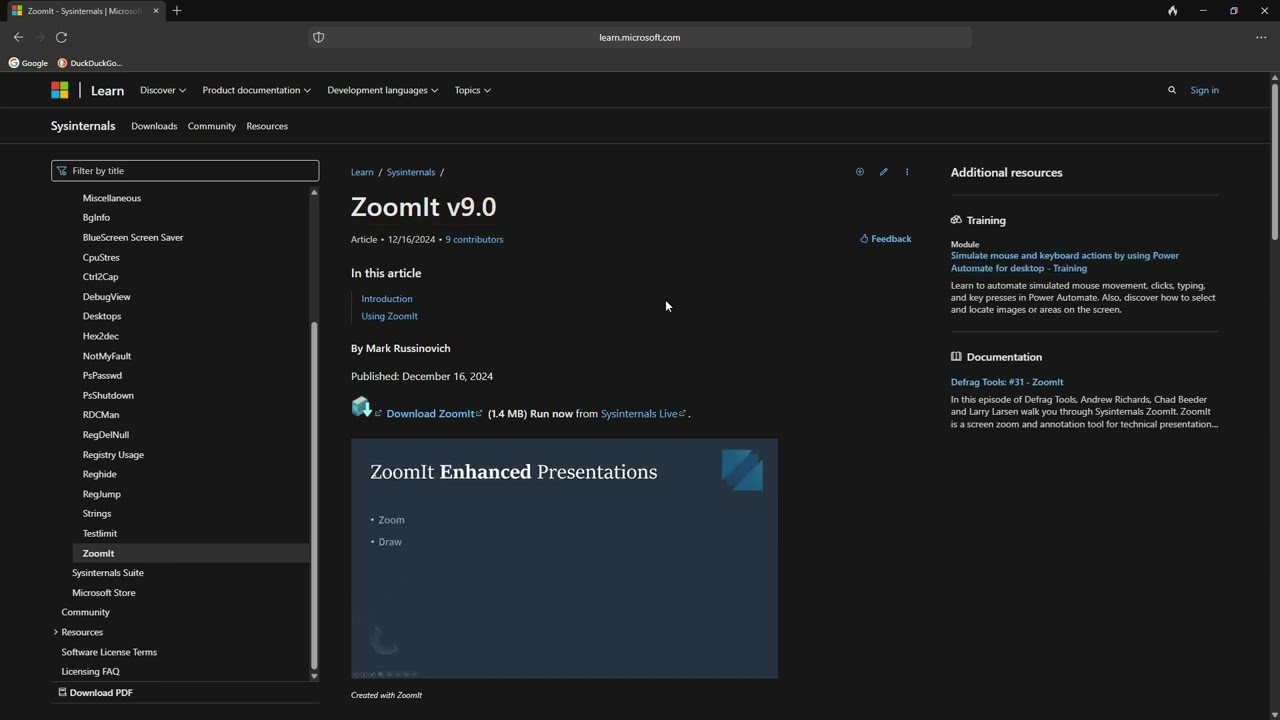
Task: Click the Documentation book icon
Action: point(956,357)
